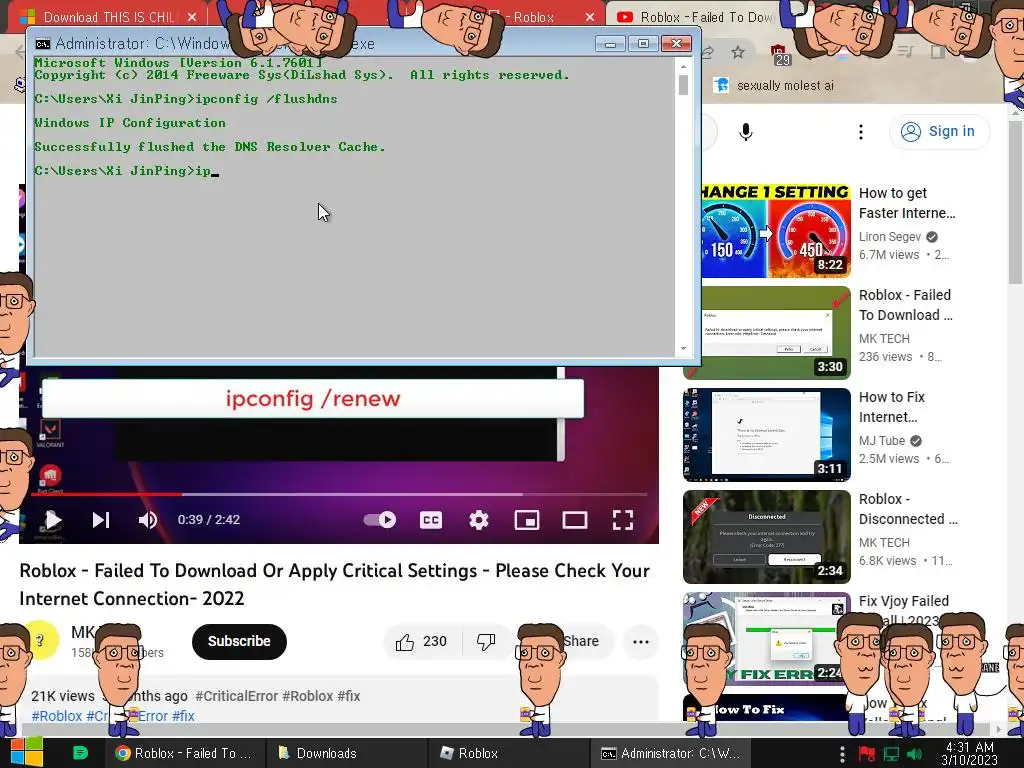The height and width of the screenshot is (768, 1024).
Task: Switch to Chrome 'Roblox - Failed To' taskbar item
Action: tap(185, 753)
